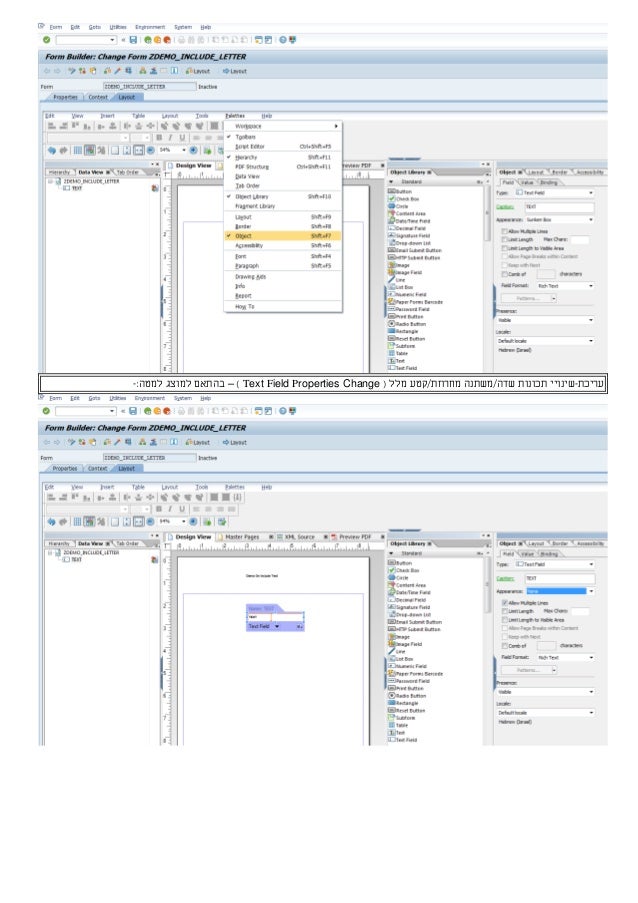Click the Circle object in the lower Object Library
The image size is (638, 903).
point(400,578)
